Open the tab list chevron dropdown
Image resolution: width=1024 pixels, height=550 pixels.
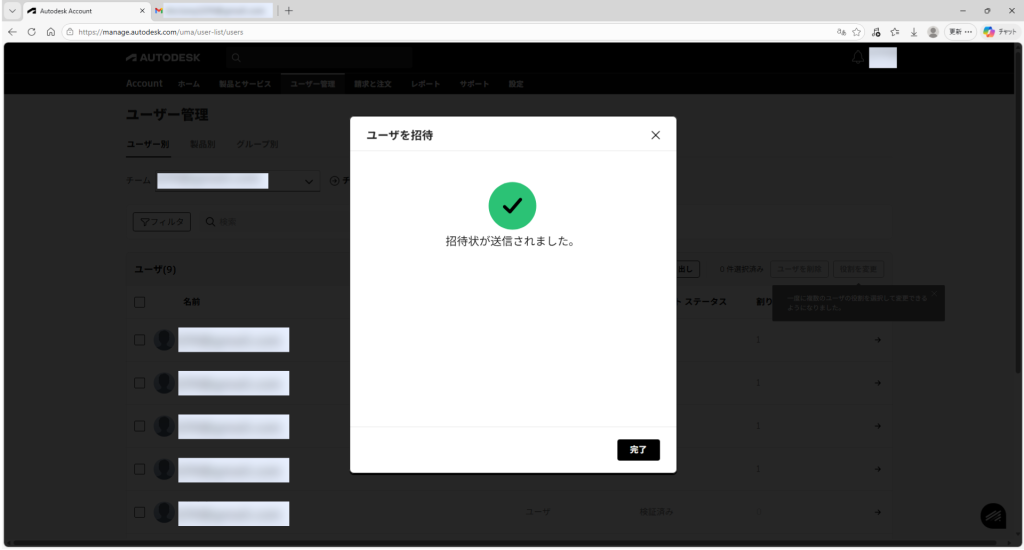pyautogui.click(x=12, y=11)
